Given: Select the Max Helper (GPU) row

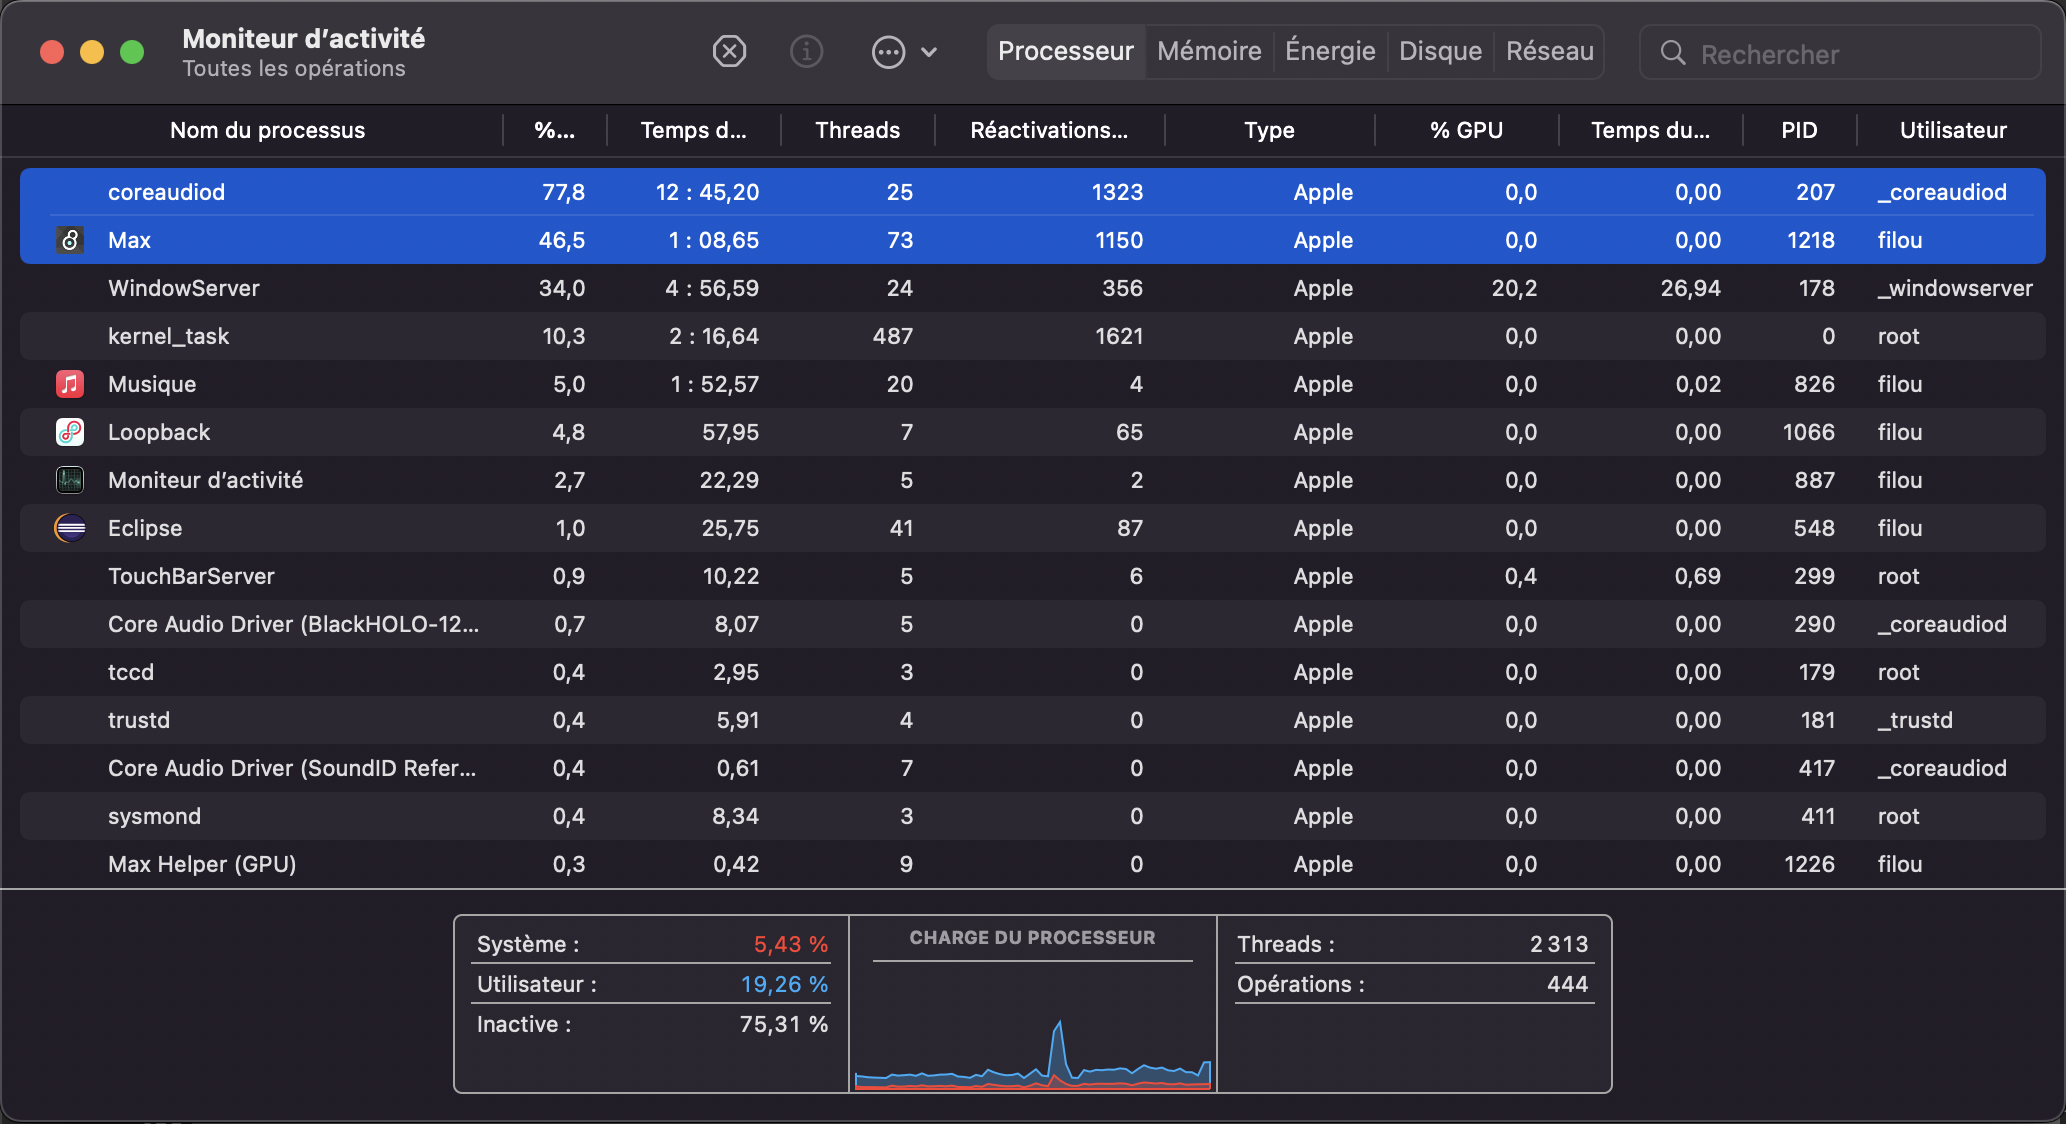Looking at the screenshot, I should pos(1033,864).
